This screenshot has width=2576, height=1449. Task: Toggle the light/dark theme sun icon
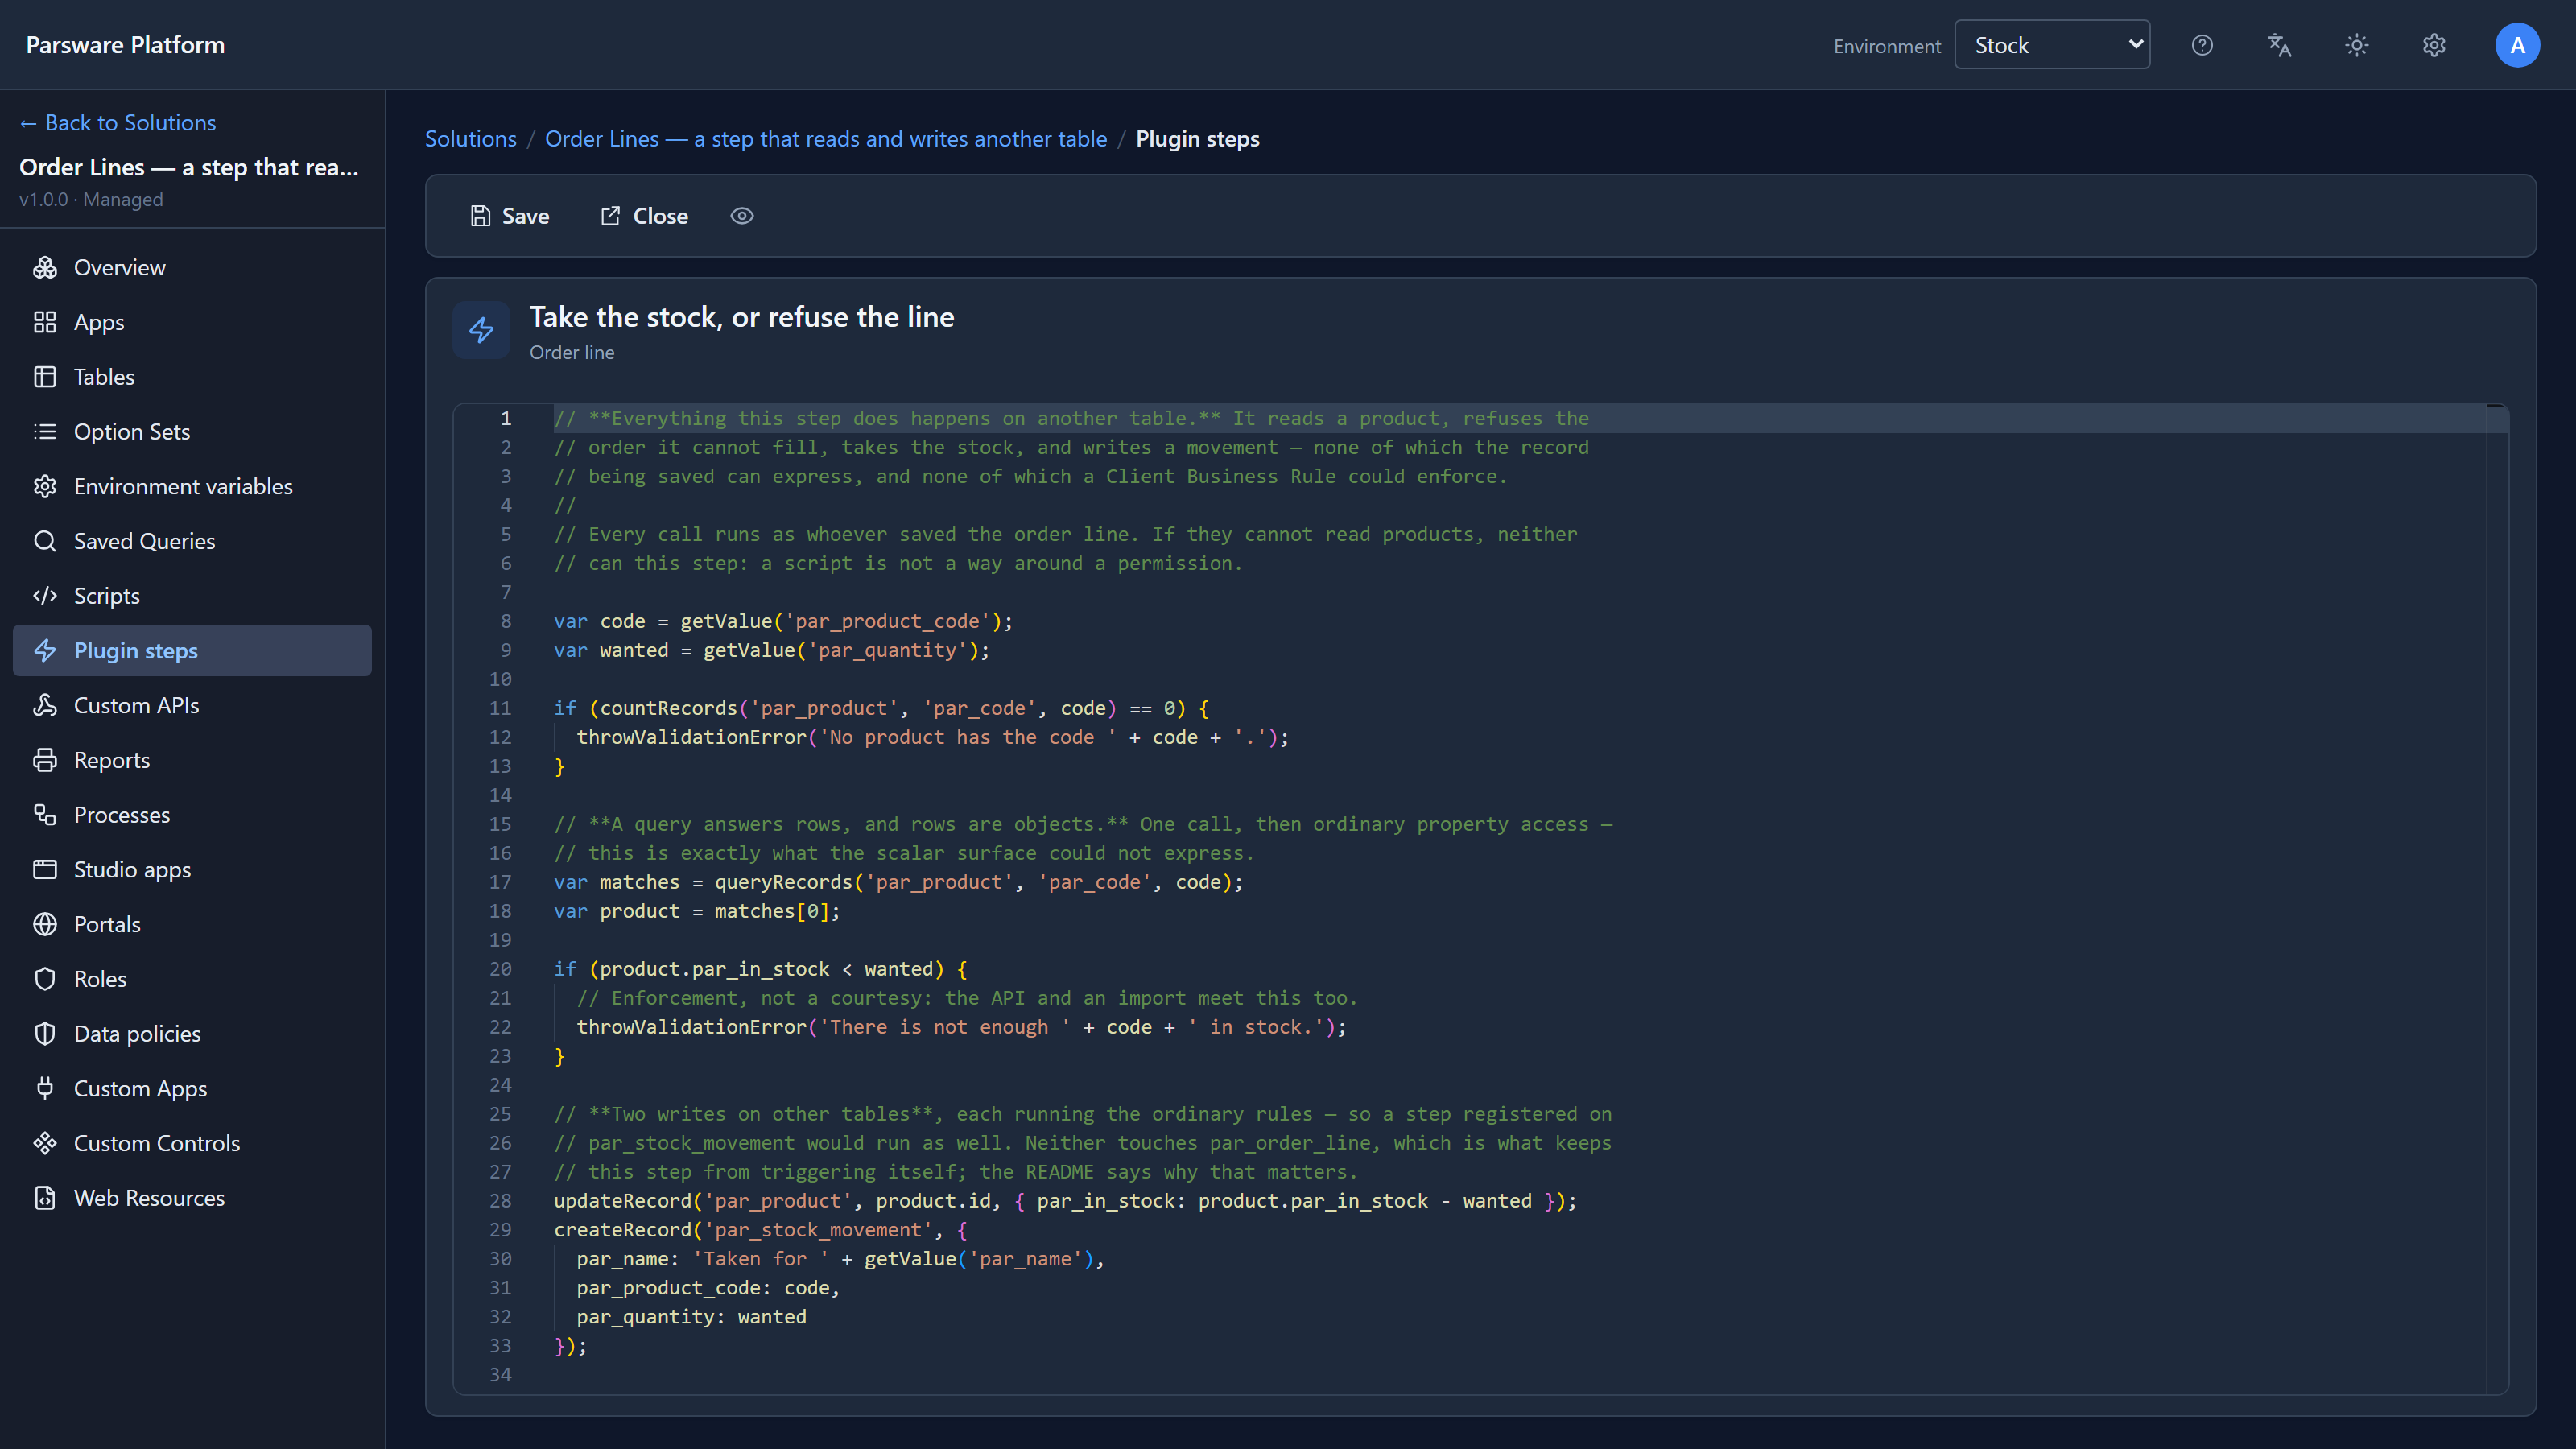pos(2357,45)
